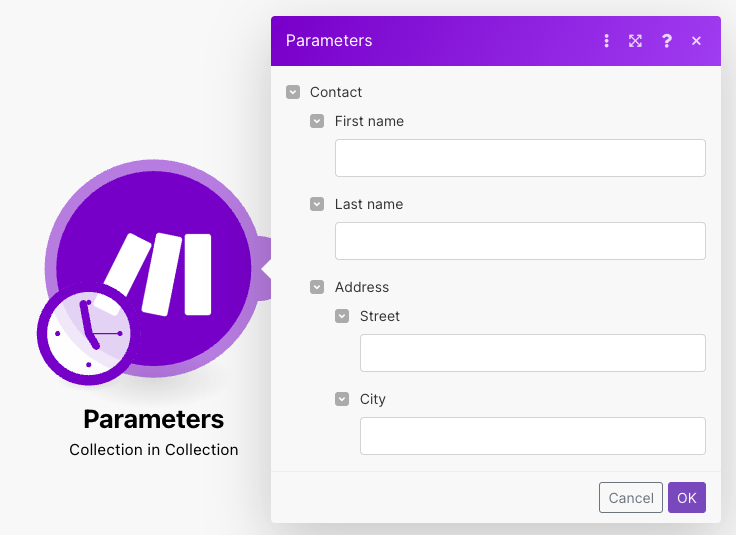Open help with the question mark icon

pos(667,41)
